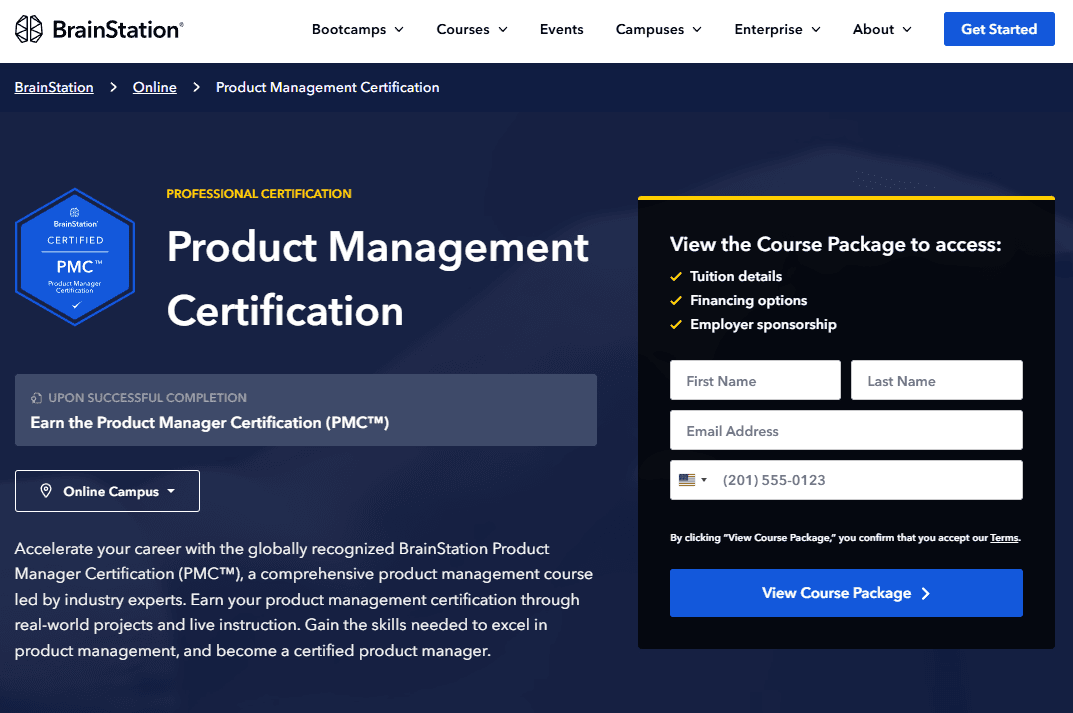
Task: Click the US flag country selector
Action: coord(693,480)
